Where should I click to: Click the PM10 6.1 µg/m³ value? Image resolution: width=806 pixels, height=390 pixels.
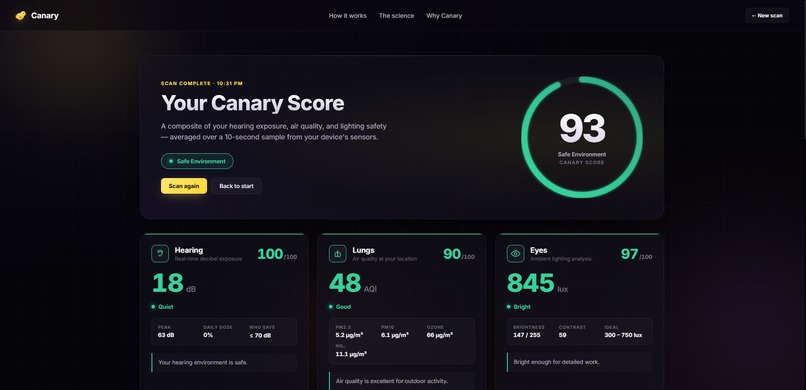click(x=395, y=335)
